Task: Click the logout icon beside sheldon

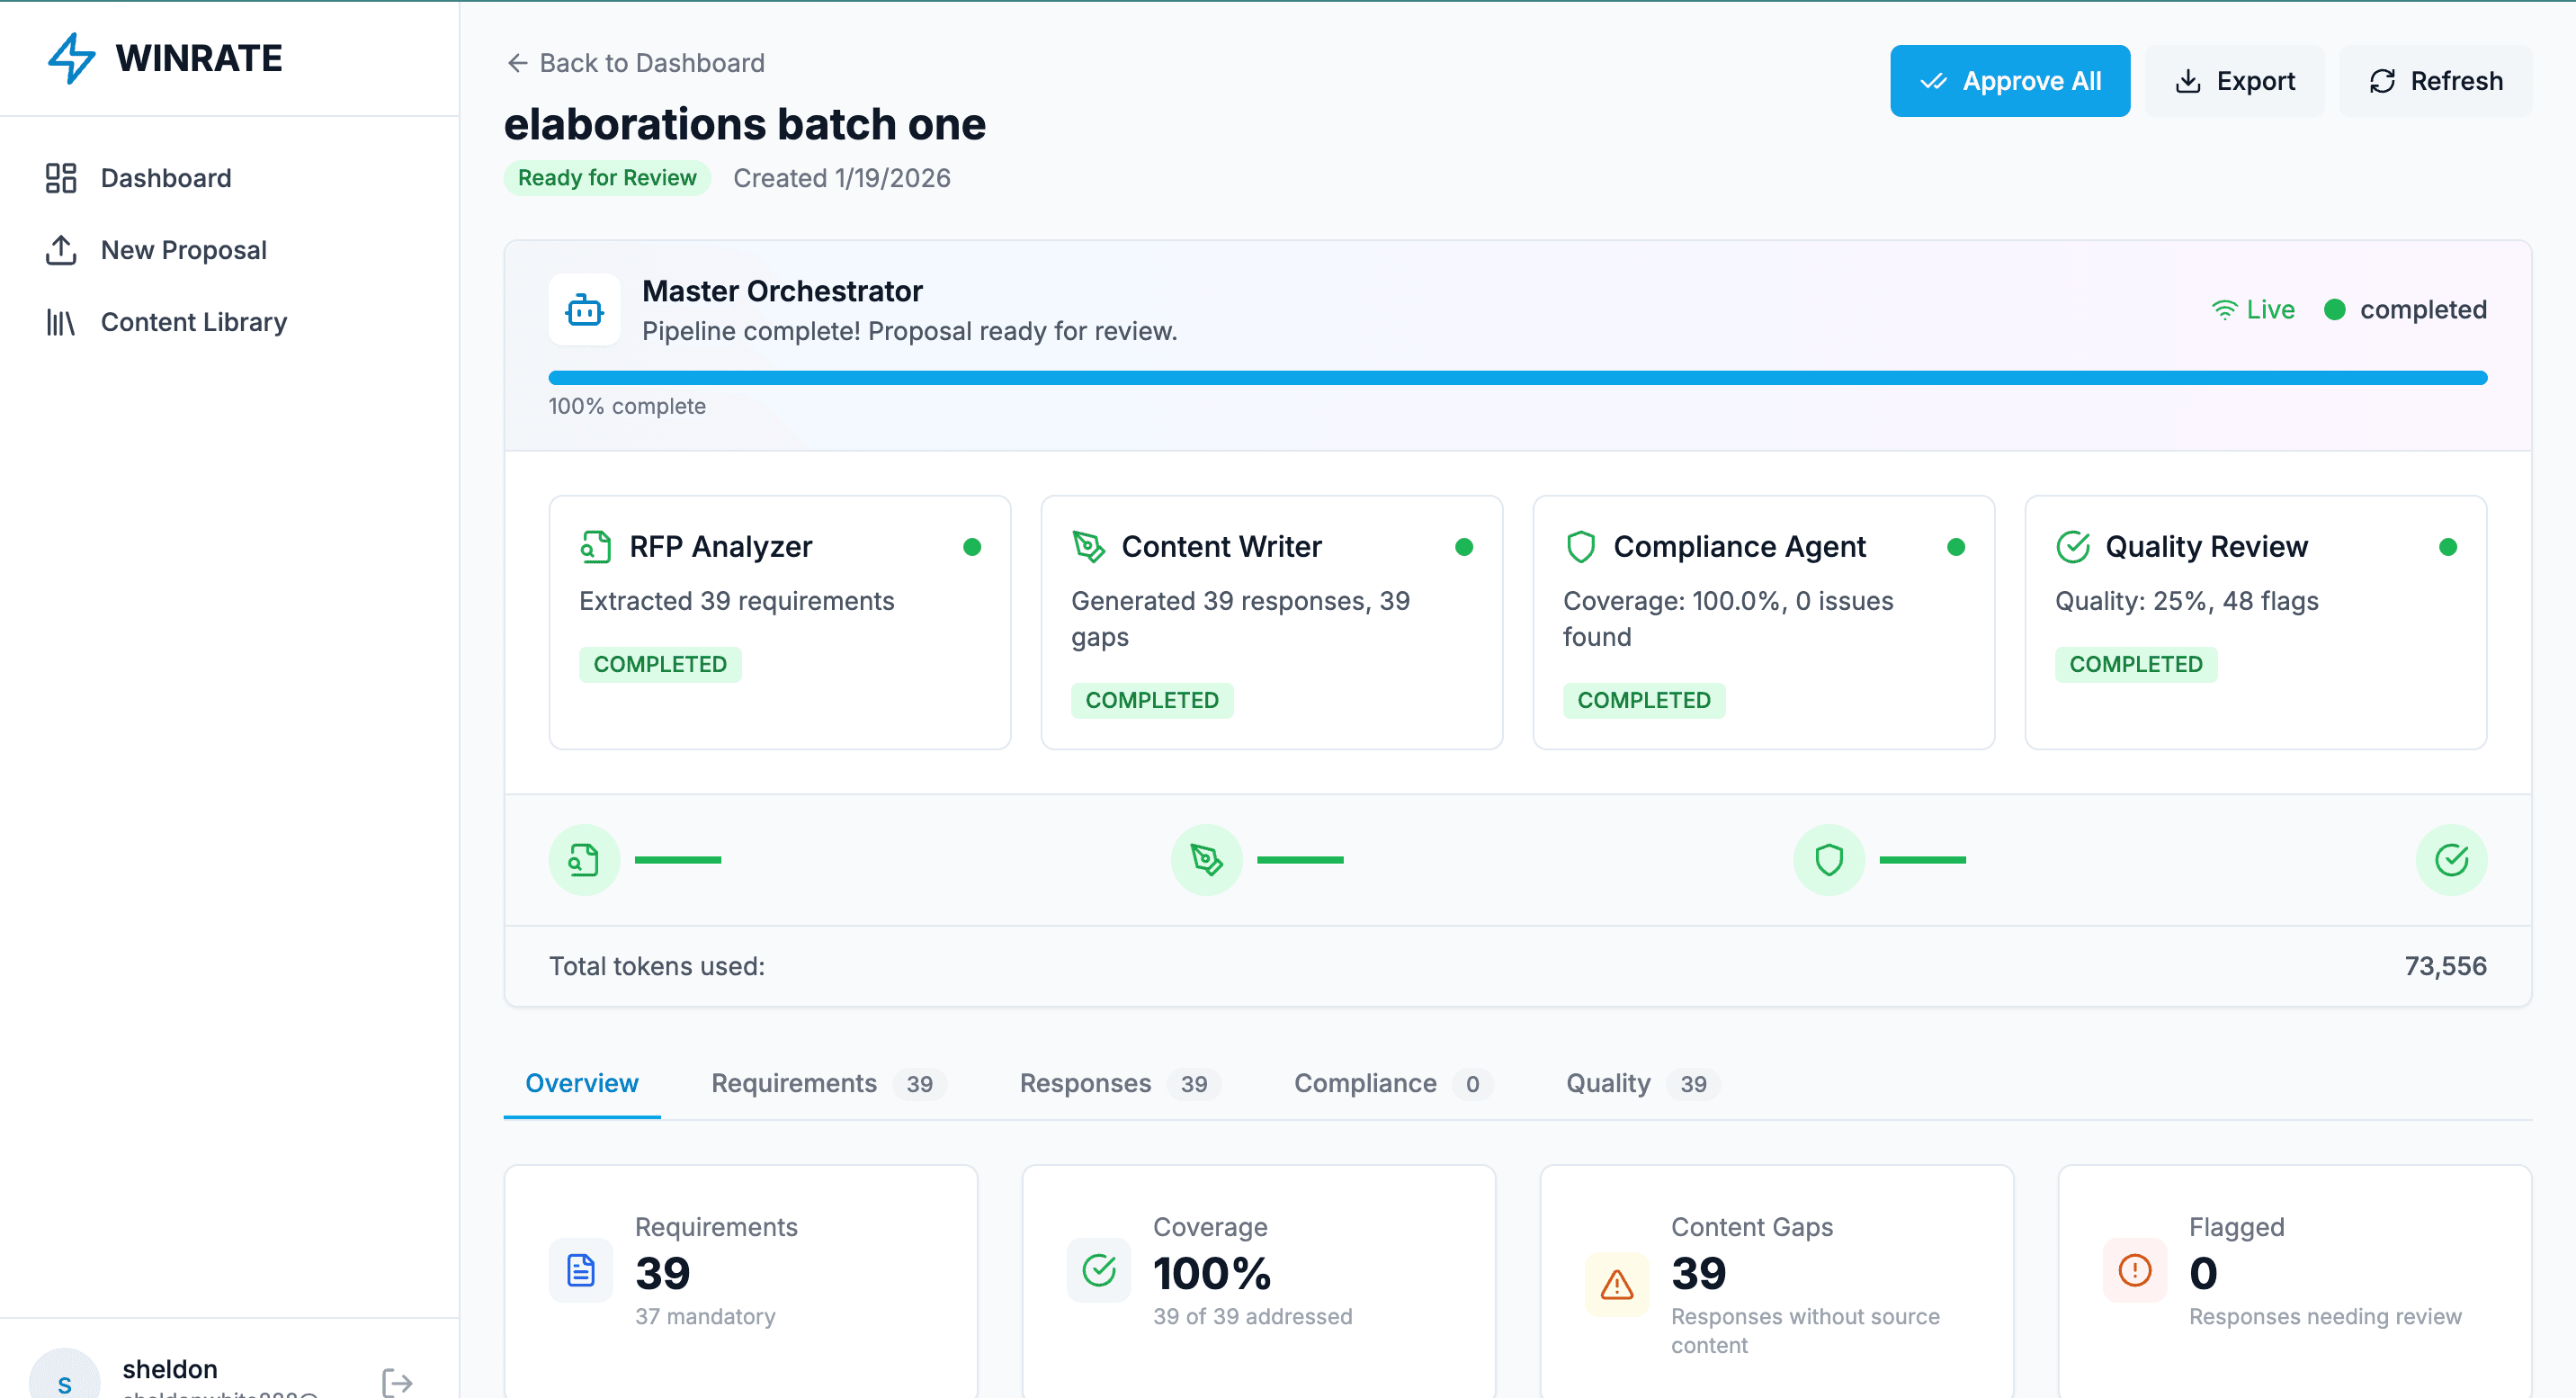Action: point(397,1382)
